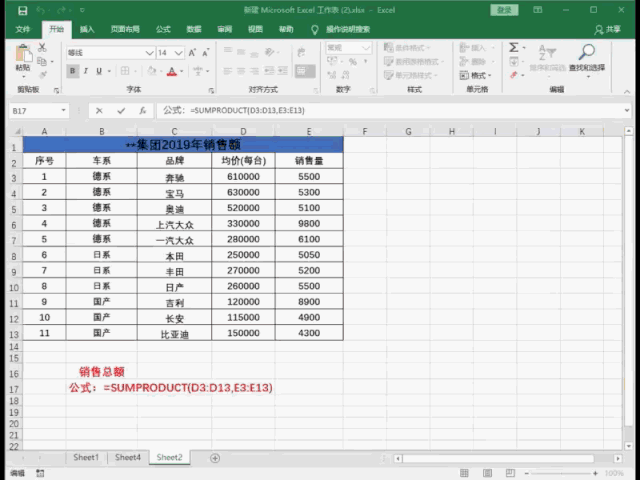Screen dimensions: 640x480
Task: Select cell with value 610000
Action: point(243,177)
